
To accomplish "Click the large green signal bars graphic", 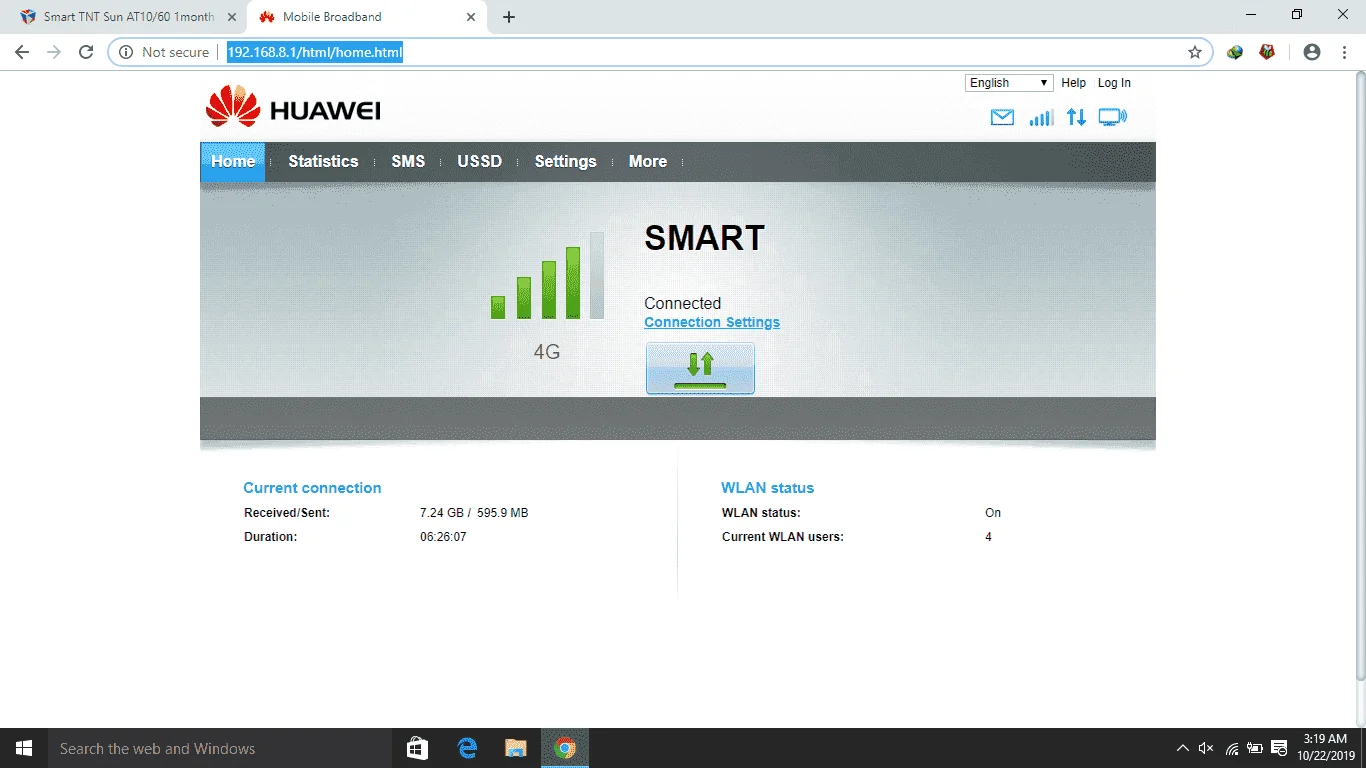I will (x=547, y=276).
